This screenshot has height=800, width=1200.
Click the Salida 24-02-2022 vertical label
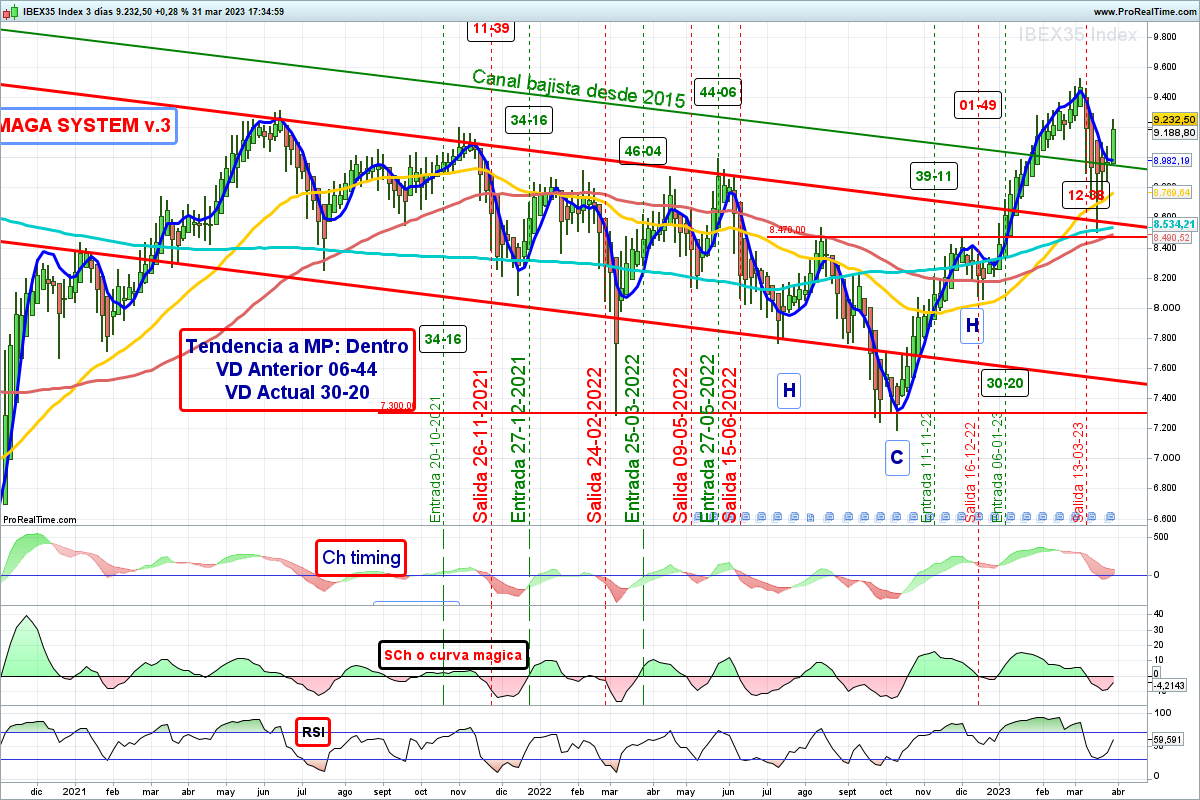tap(594, 445)
